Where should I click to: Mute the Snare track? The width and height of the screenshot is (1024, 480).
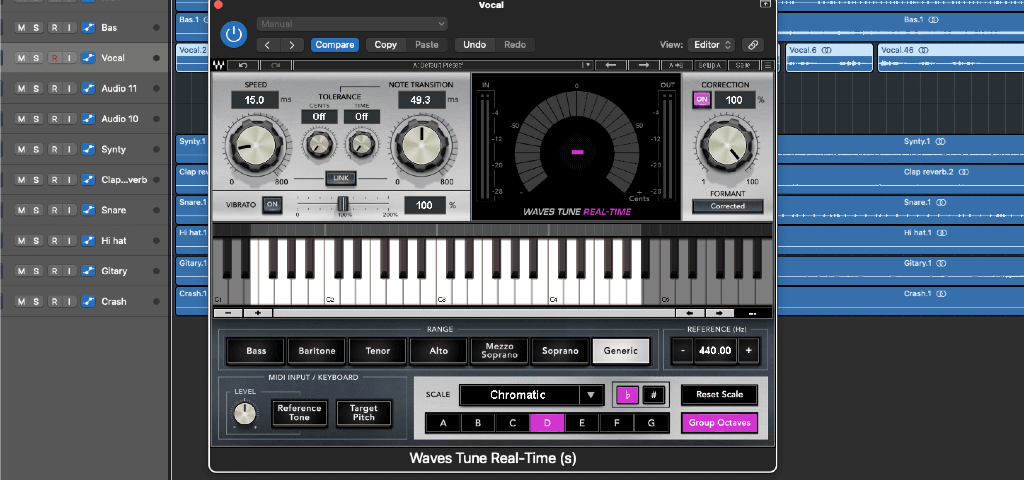click(x=20, y=210)
